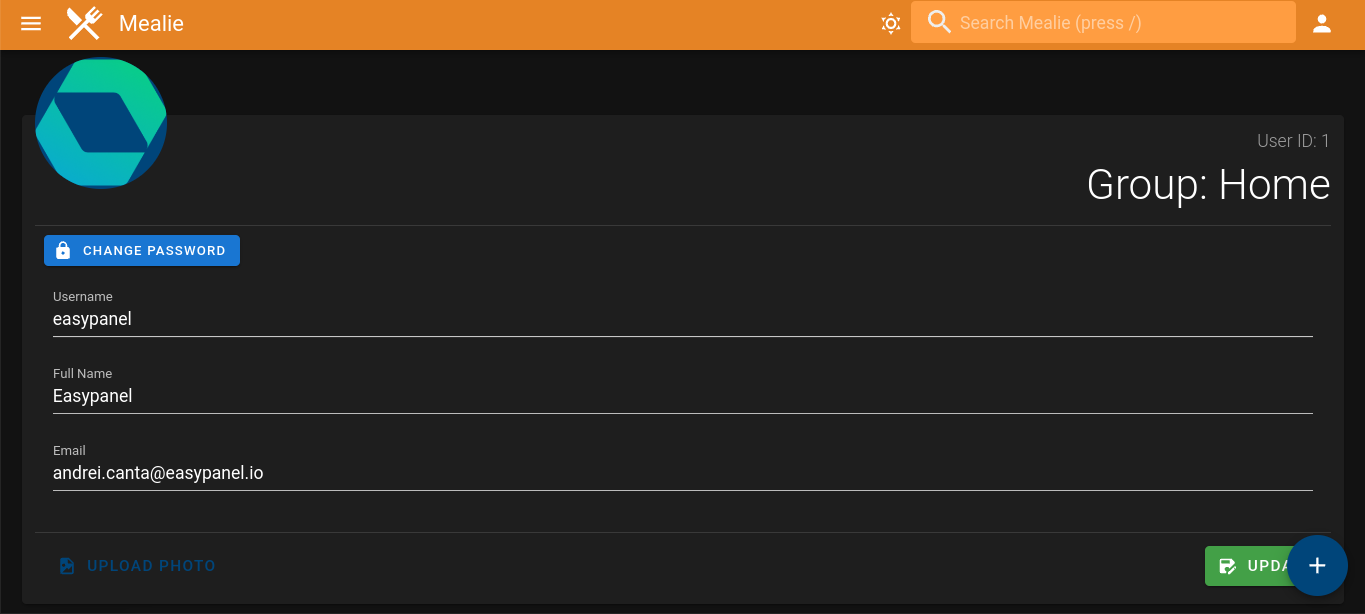Click the Group: Home heading
1365x614 pixels.
pyautogui.click(x=1208, y=185)
